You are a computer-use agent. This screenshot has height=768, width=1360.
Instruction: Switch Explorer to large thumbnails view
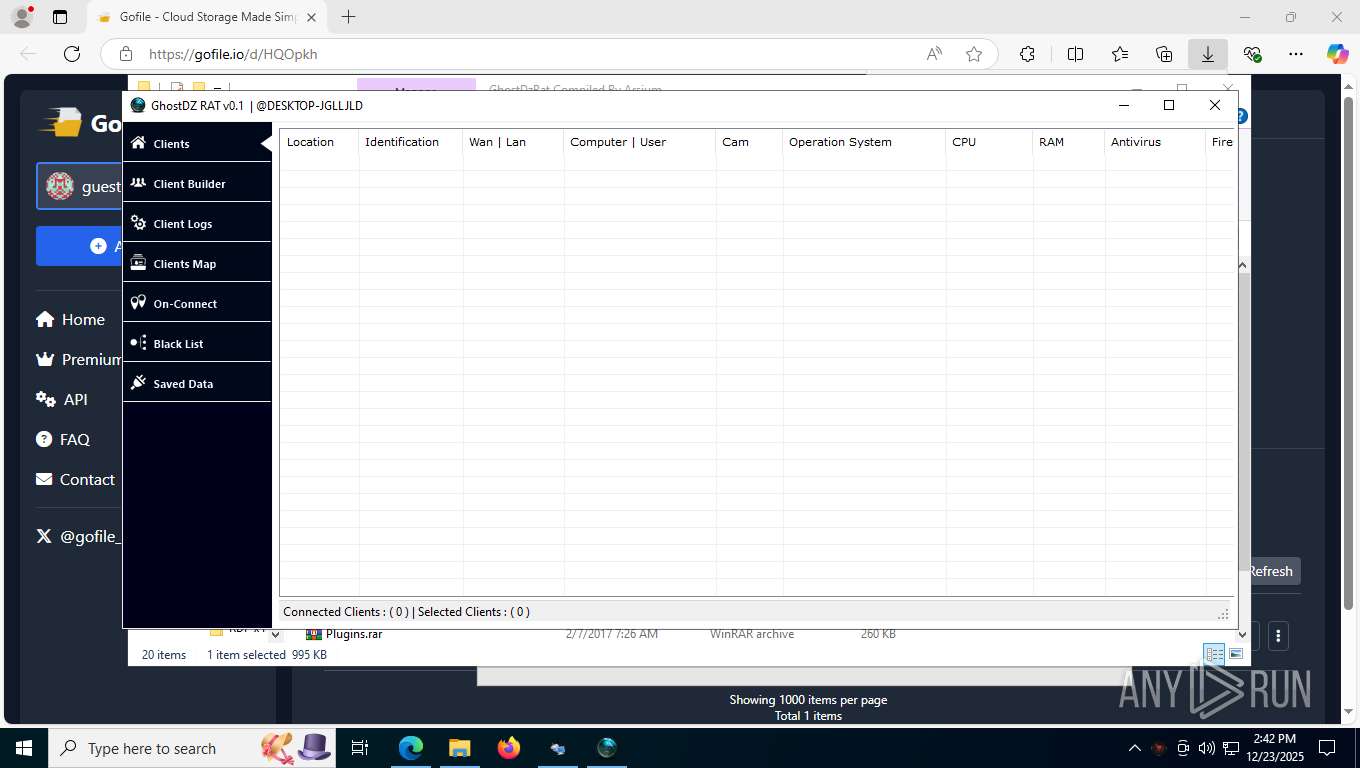point(1236,654)
